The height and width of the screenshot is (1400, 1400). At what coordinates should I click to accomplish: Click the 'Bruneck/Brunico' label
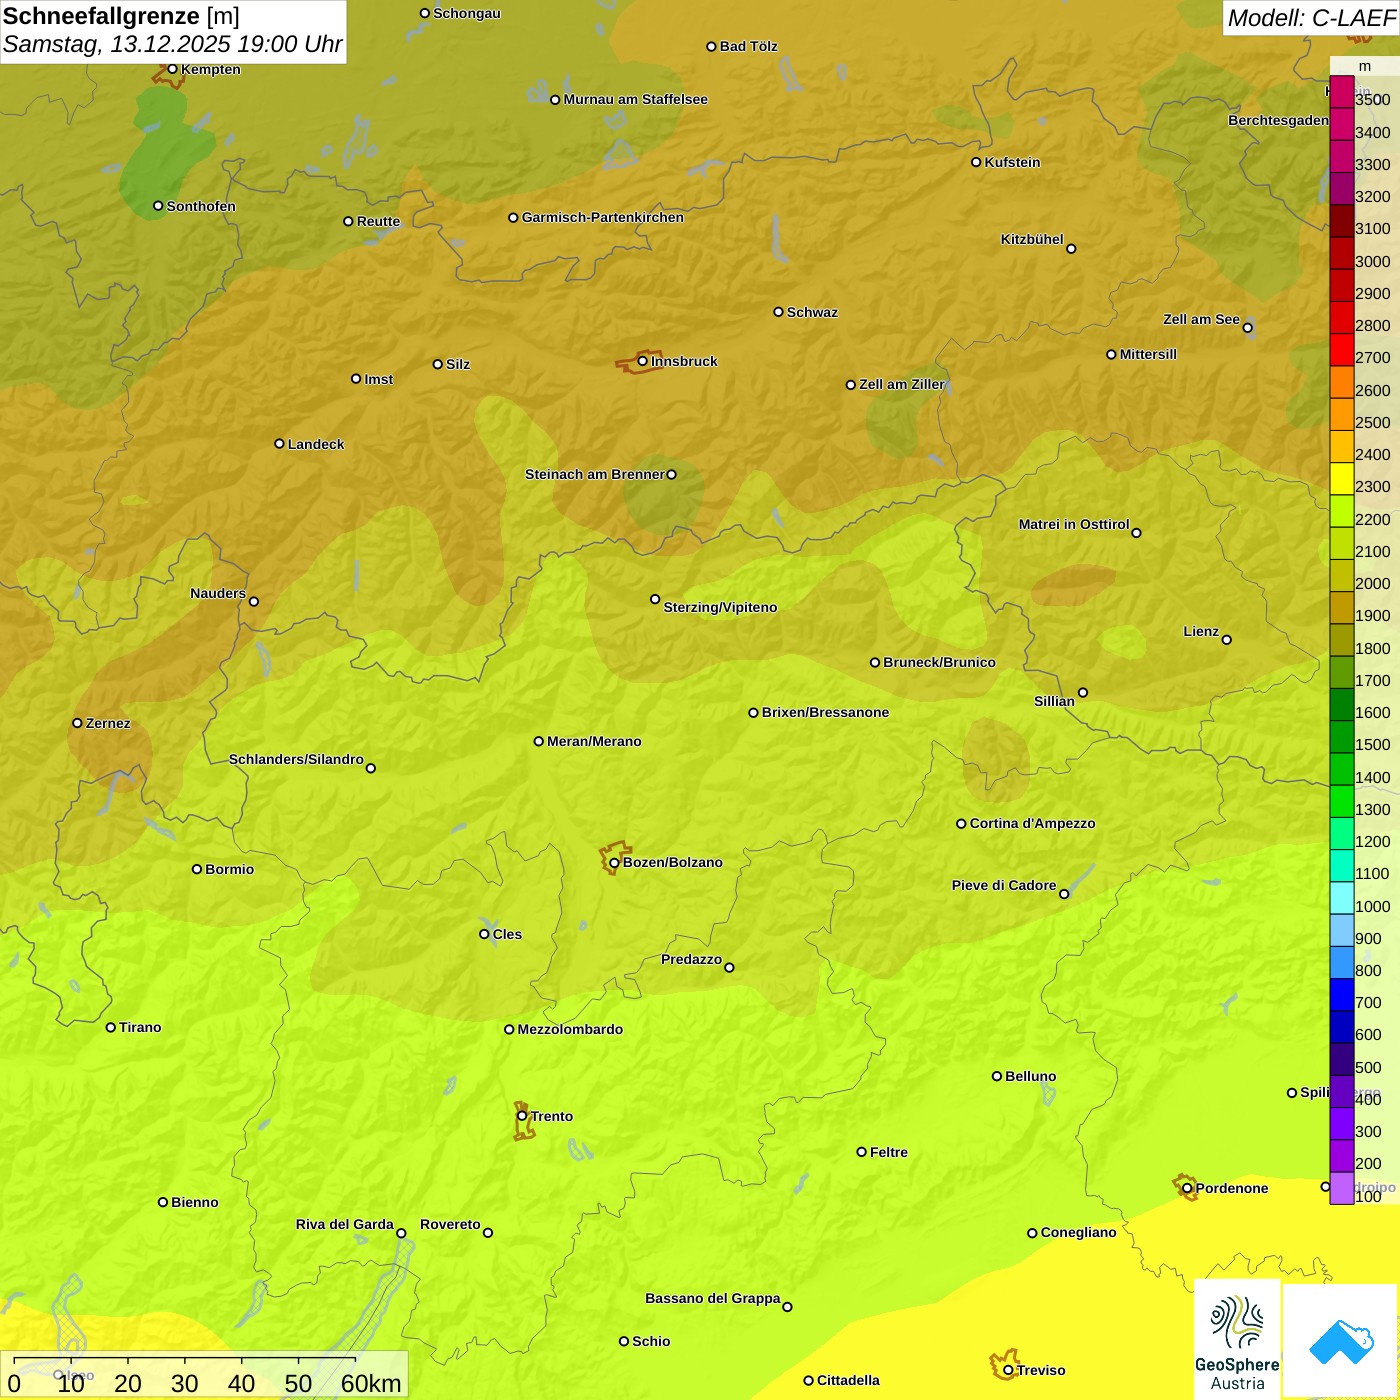939,662
